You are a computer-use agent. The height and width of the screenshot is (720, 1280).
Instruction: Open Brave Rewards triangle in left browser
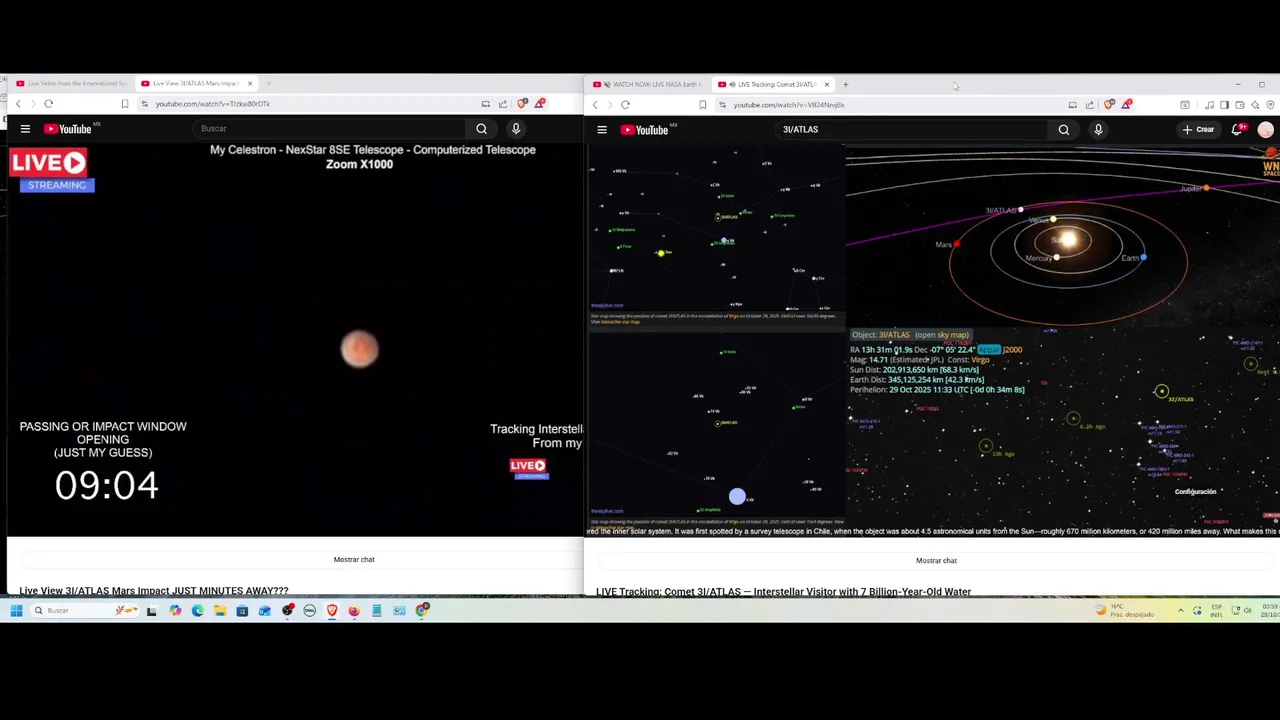pos(540,103)
